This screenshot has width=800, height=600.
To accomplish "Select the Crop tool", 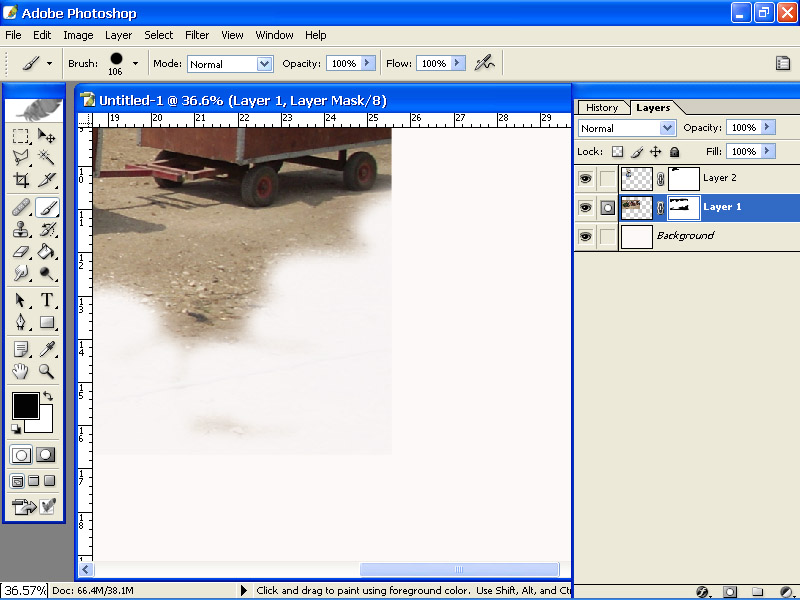I will (x=21, y=181).
